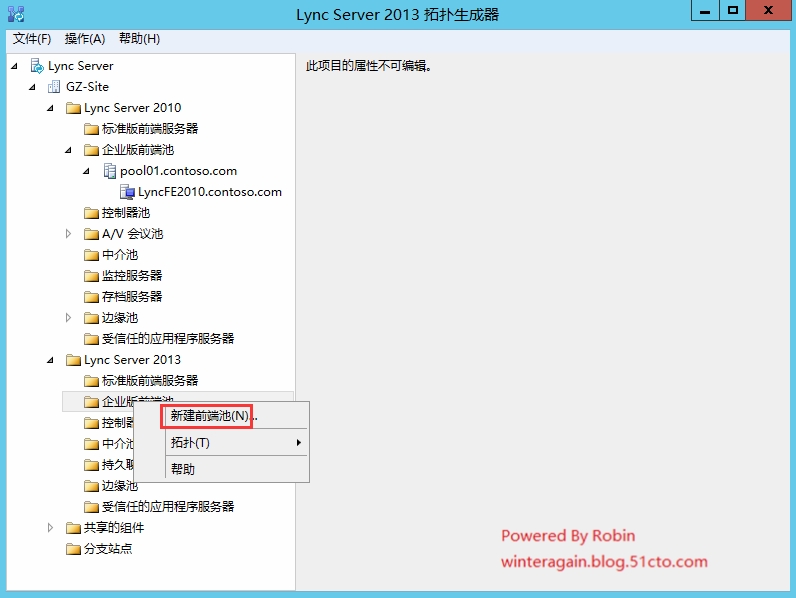Select the 分支站点 tree item
This screenshot has height=598, width=796.
point(108,549)
